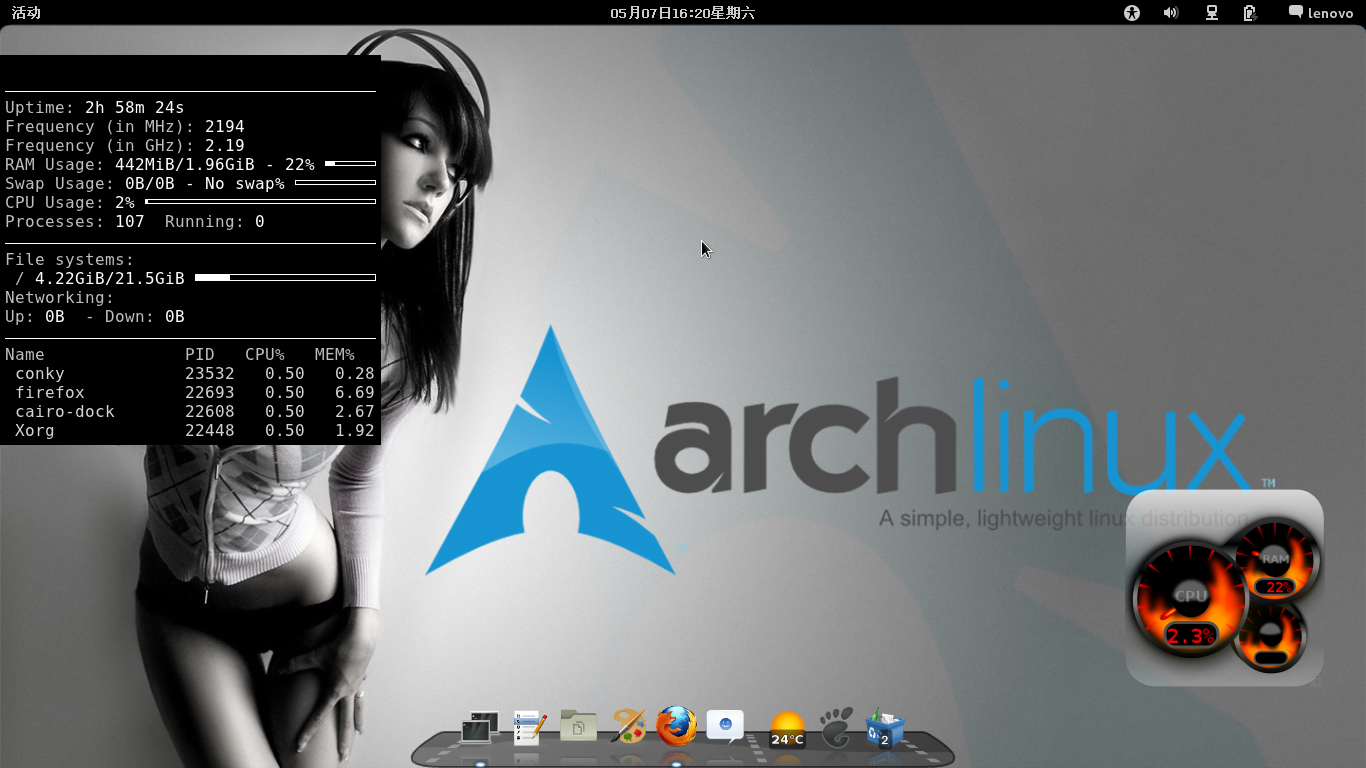Open the smiley chat bubble dock icon

[x=725, y=726]
